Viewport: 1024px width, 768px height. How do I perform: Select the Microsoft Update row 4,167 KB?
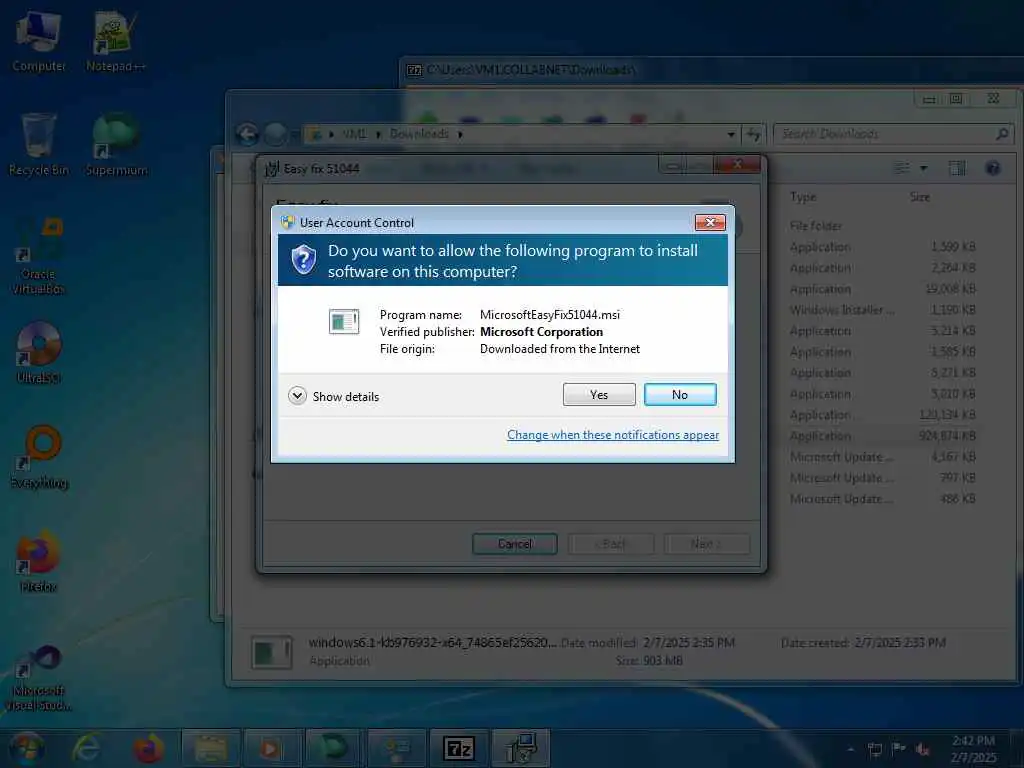(884, 456)
